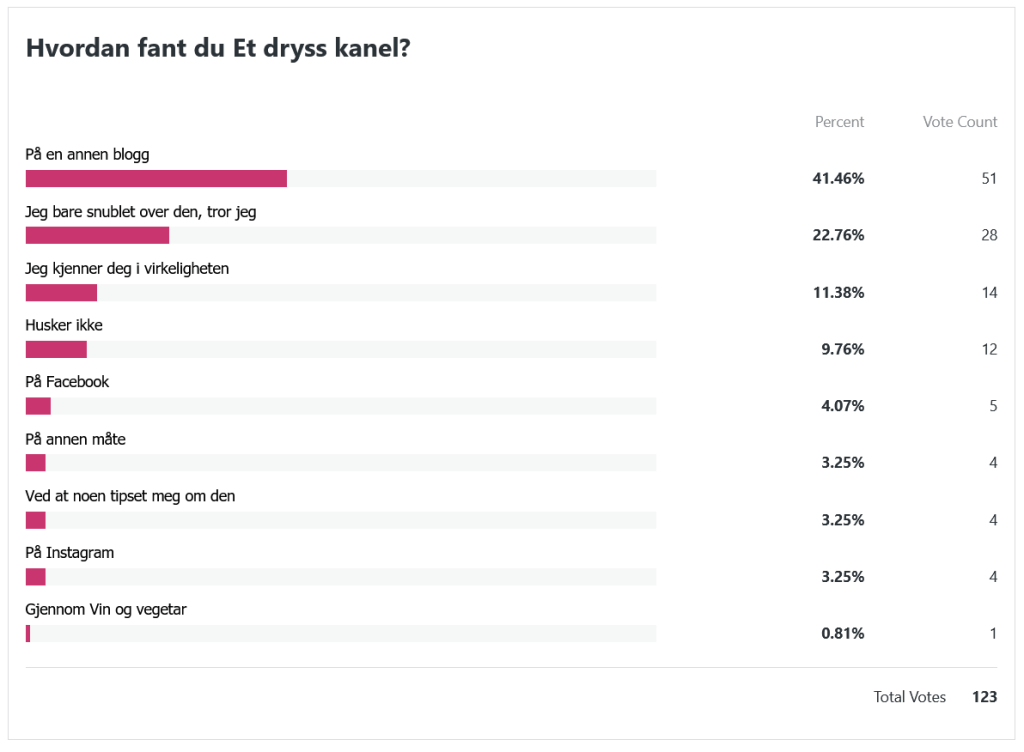Click the poll title "Hvordan fant du Et dryss kanel?"
This screenshot has height=752, width=1024.
[217, 49]
